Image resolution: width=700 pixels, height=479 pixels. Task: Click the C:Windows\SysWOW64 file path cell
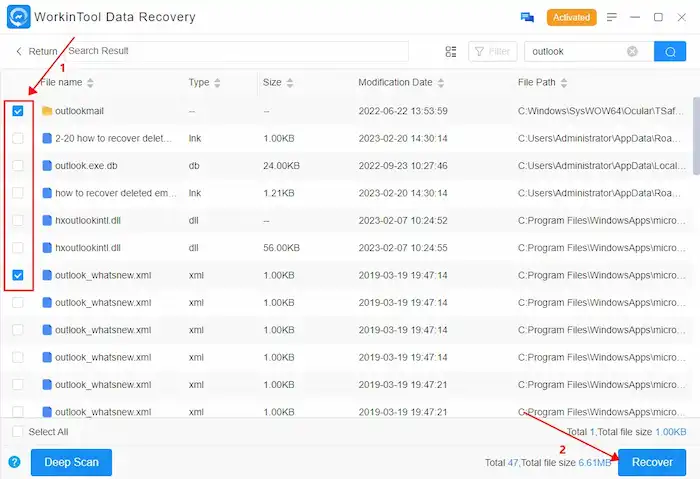coord(600,111)
